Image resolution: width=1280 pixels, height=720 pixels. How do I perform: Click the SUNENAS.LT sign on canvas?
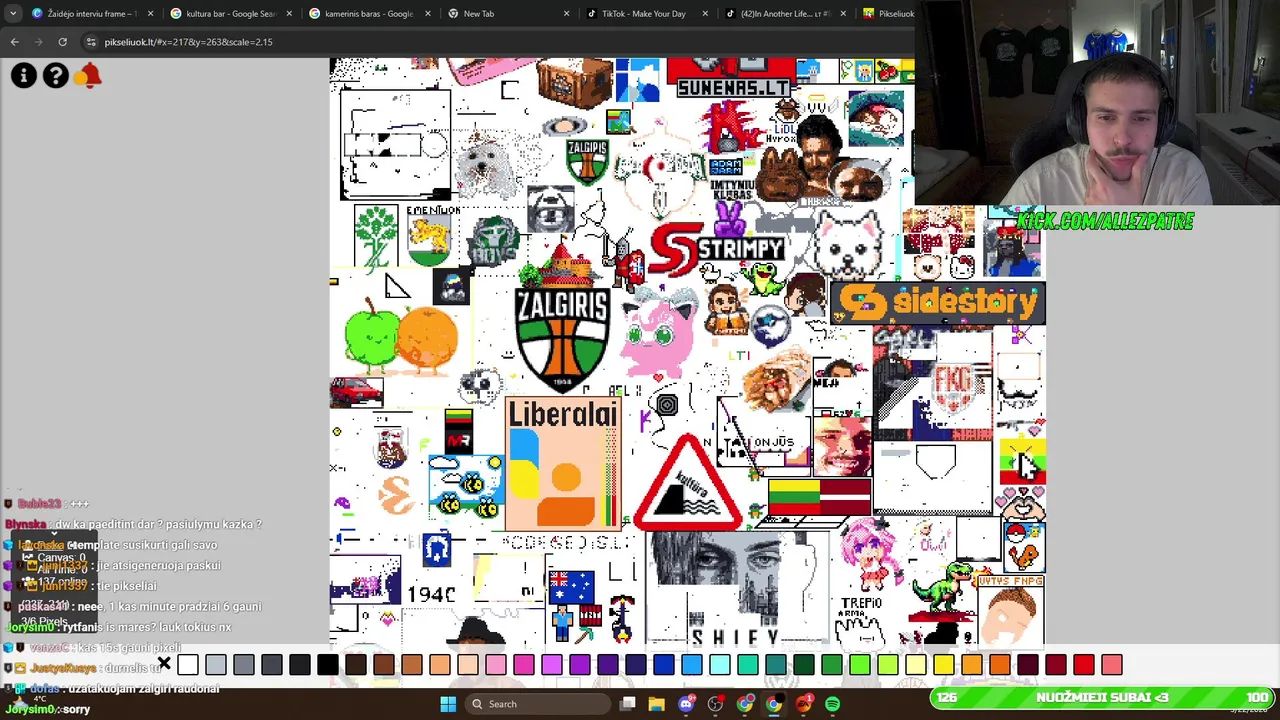(x=734, y=88)
